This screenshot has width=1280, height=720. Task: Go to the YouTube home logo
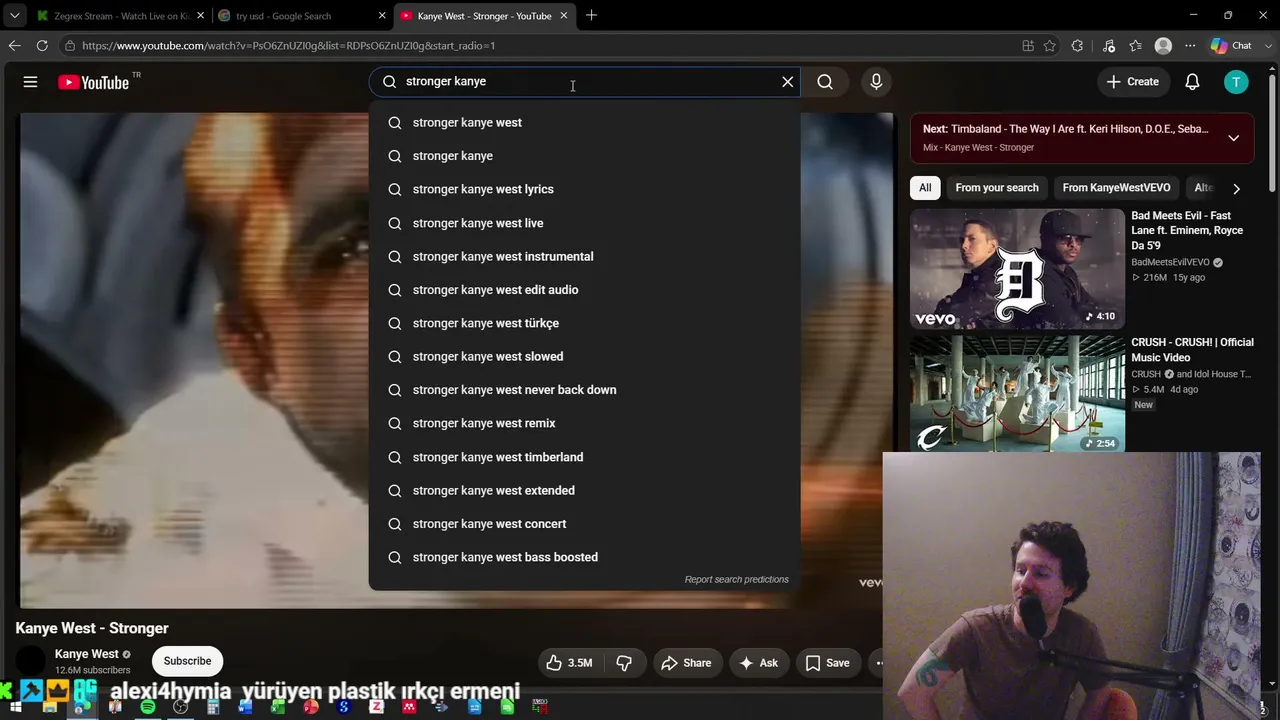94,82
